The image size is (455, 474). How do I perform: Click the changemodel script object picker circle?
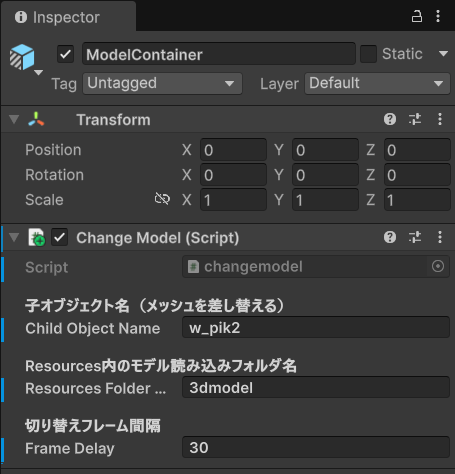tap(438, 266)
